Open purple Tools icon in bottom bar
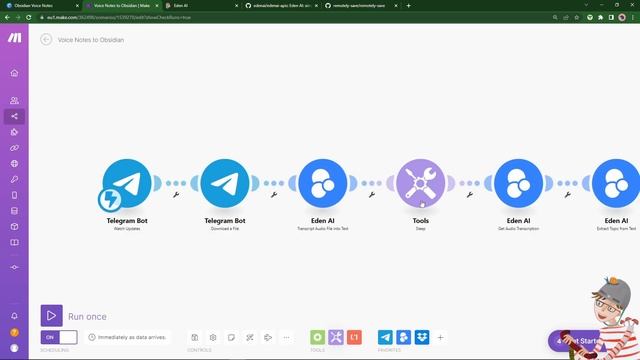 [336, 337]
